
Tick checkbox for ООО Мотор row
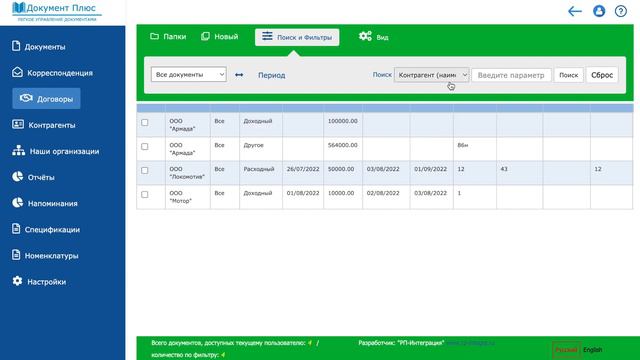tap(144, 195)
